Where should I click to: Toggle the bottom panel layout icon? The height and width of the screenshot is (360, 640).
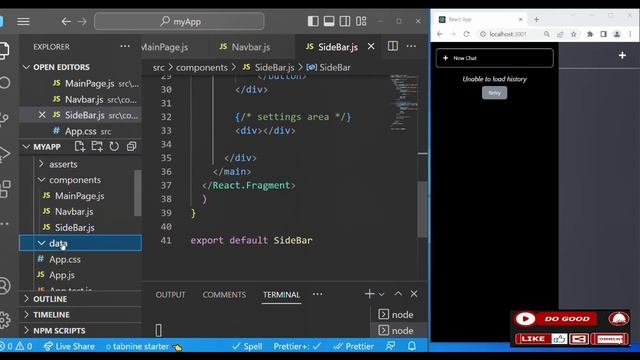click(x=329, y=21)
